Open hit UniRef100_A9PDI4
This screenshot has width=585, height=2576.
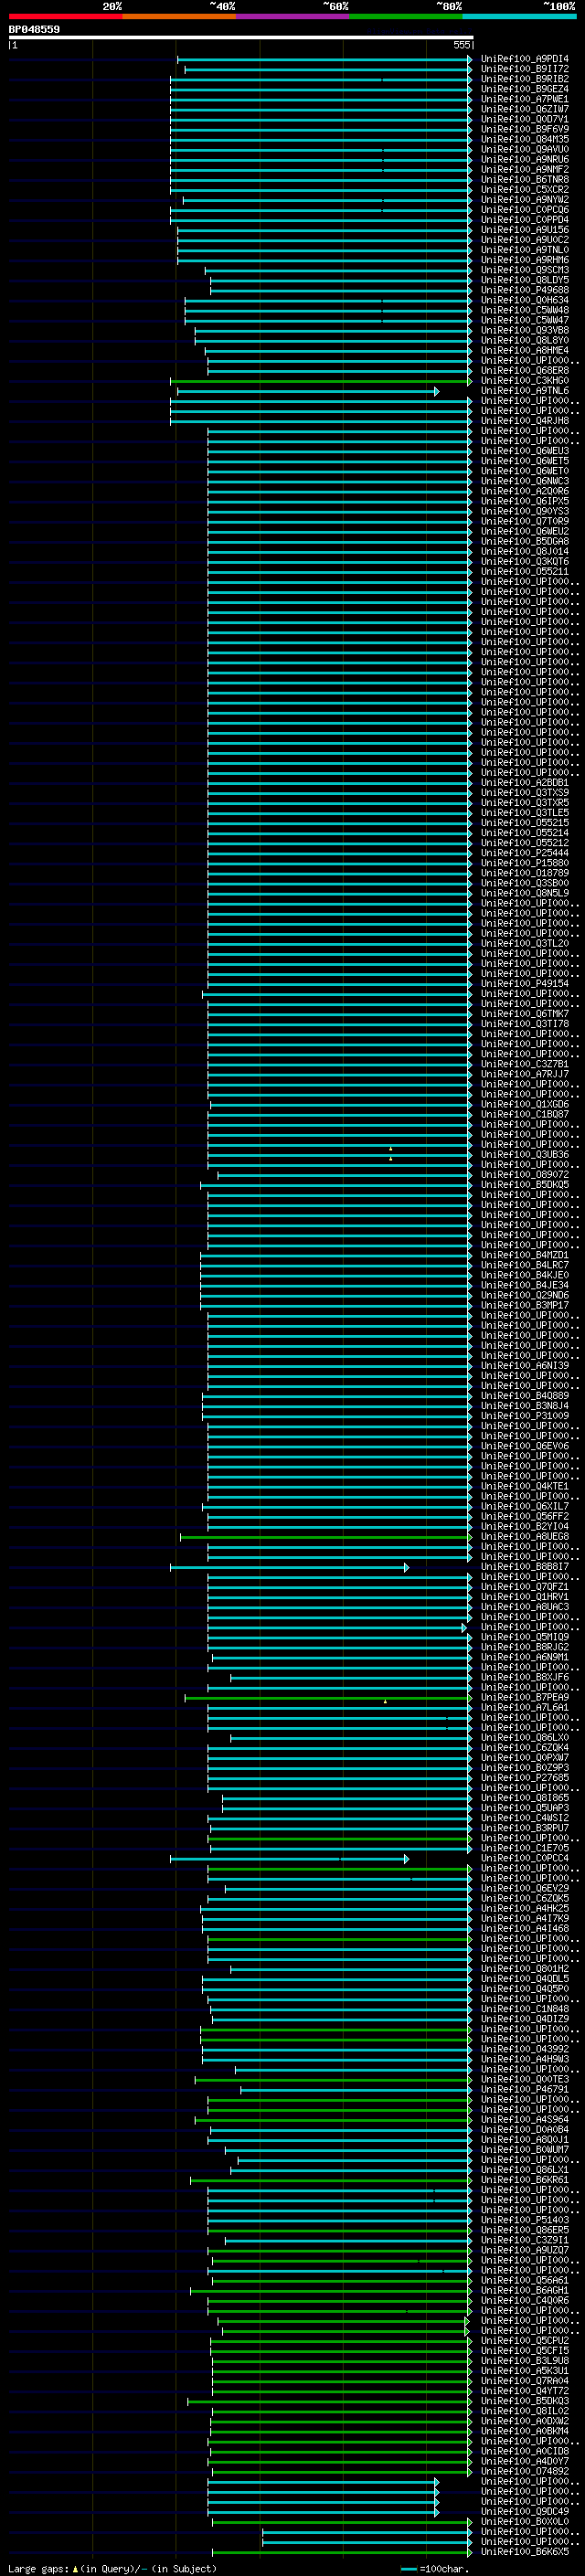tap(524, 59)
